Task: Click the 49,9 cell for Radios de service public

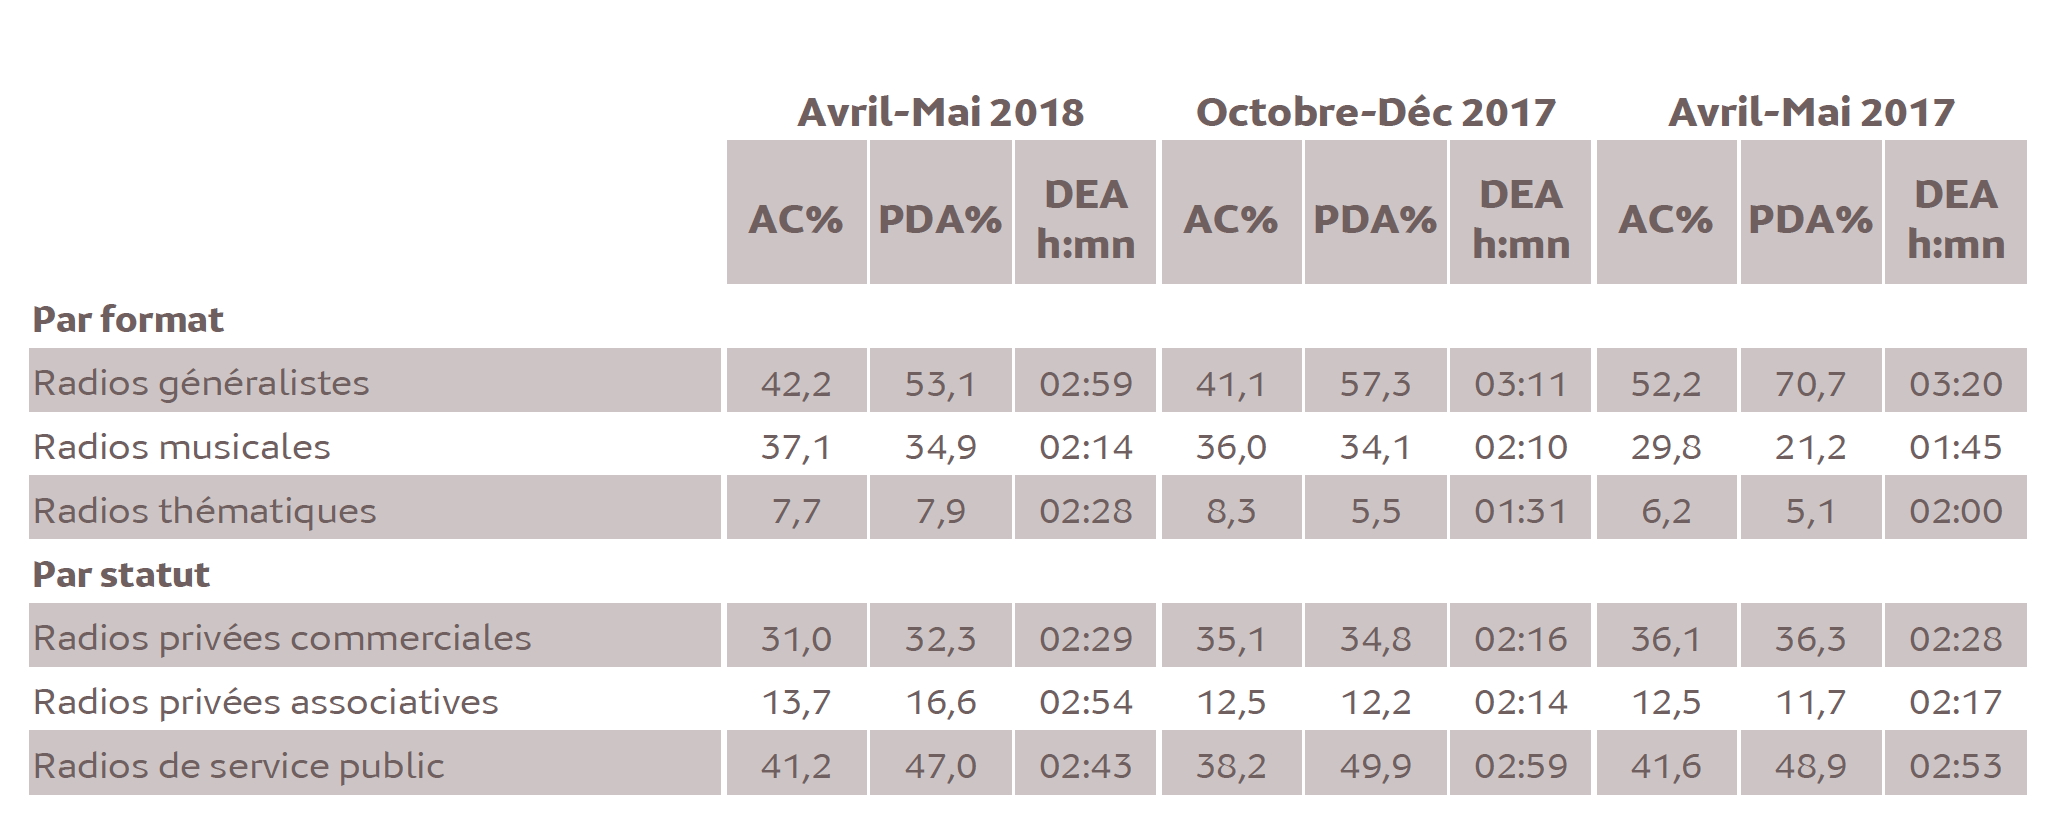Action: (1375, 766)
